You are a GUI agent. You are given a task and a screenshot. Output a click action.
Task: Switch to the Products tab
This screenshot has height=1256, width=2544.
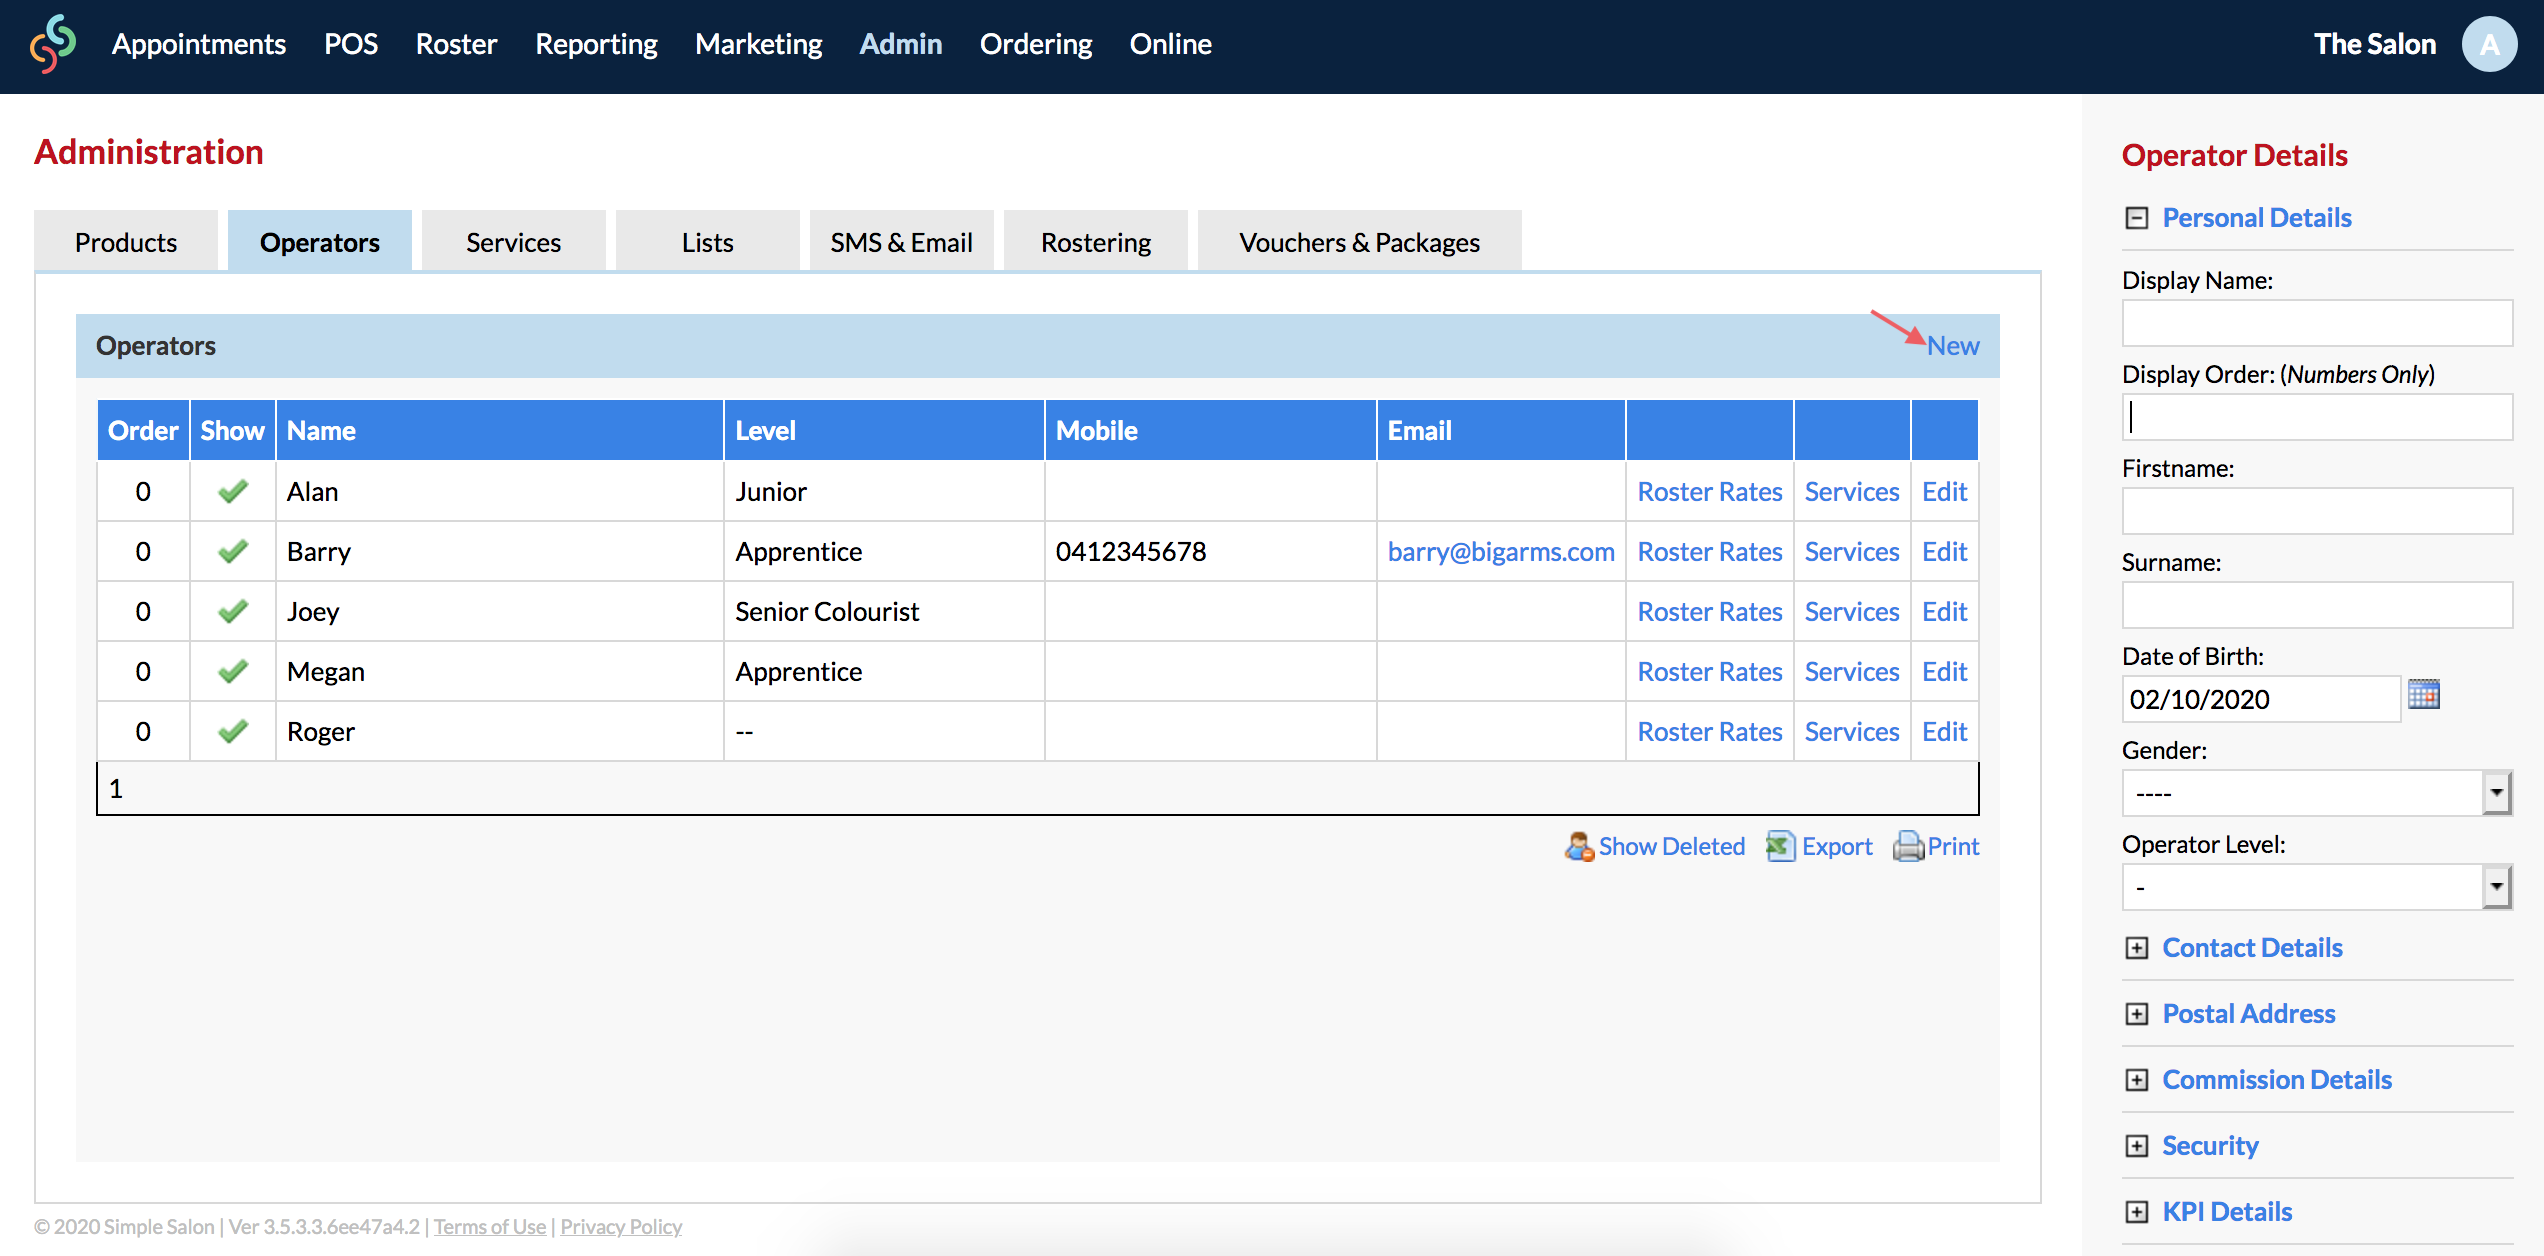(x=126, y=241)
